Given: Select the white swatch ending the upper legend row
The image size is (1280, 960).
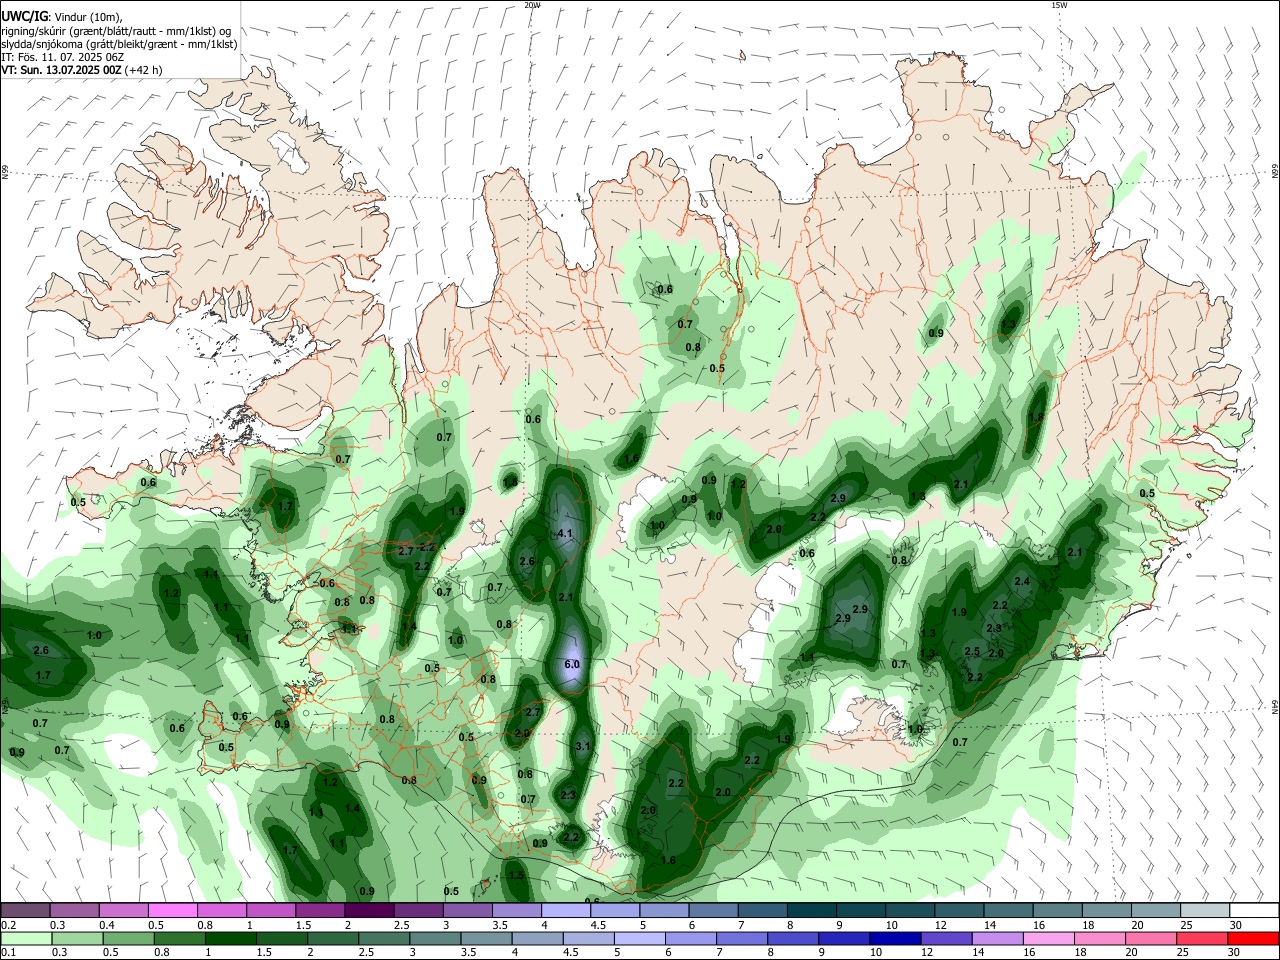Looking at the screenshot, I should point(1255,910).
